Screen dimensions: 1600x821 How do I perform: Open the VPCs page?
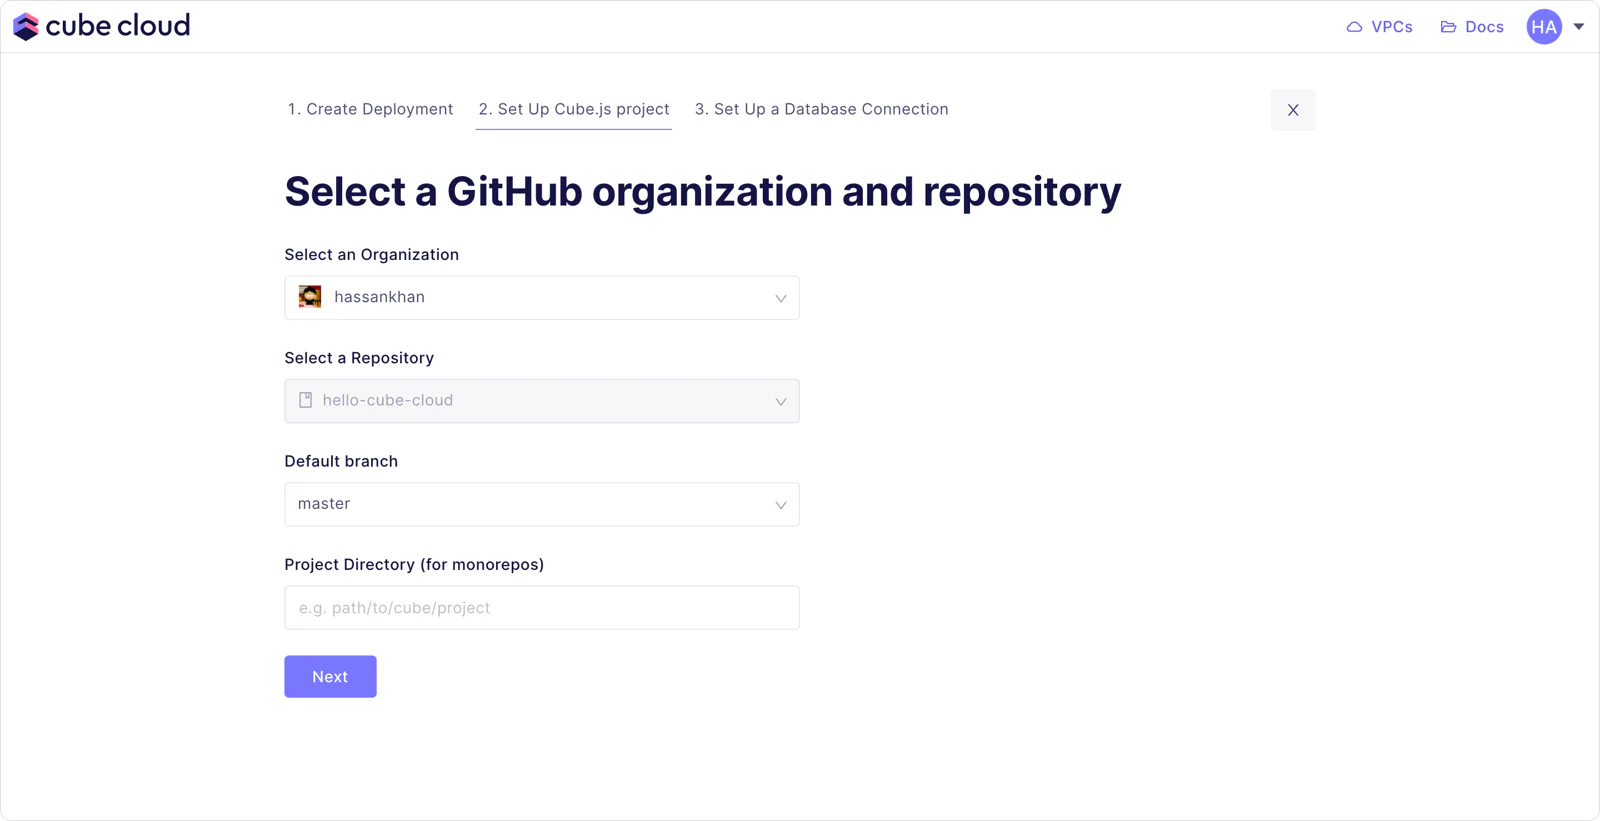point(1379,27)
